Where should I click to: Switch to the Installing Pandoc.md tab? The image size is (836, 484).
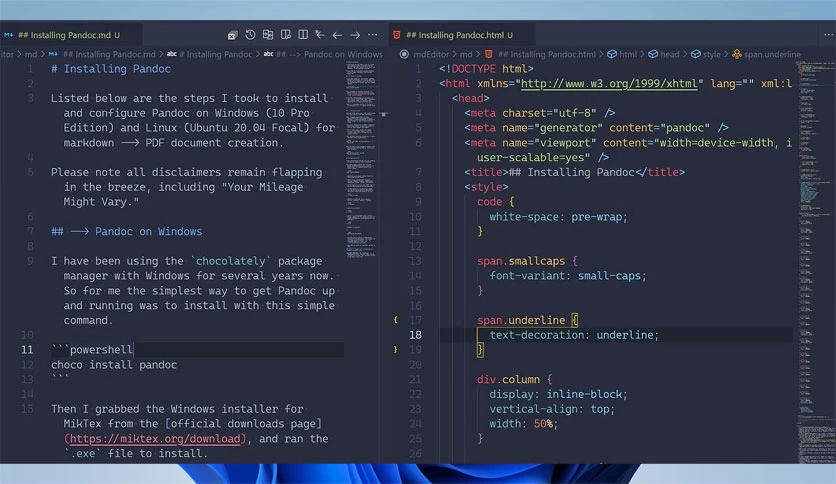coord(69,35)
